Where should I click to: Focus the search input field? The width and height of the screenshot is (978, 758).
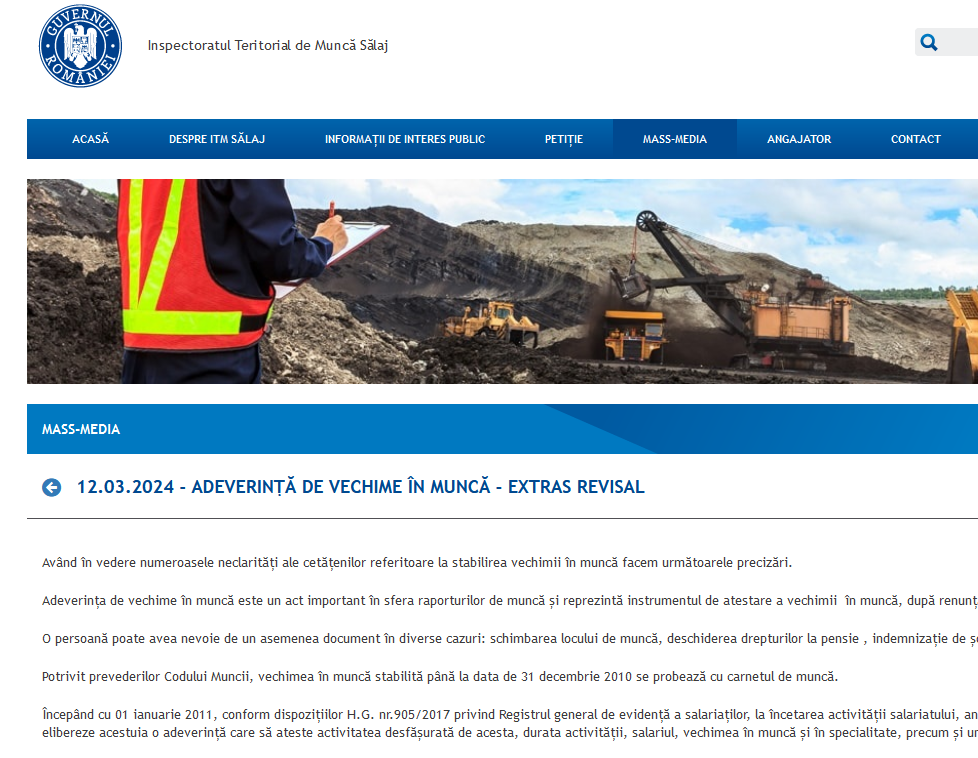click(960, 42)
